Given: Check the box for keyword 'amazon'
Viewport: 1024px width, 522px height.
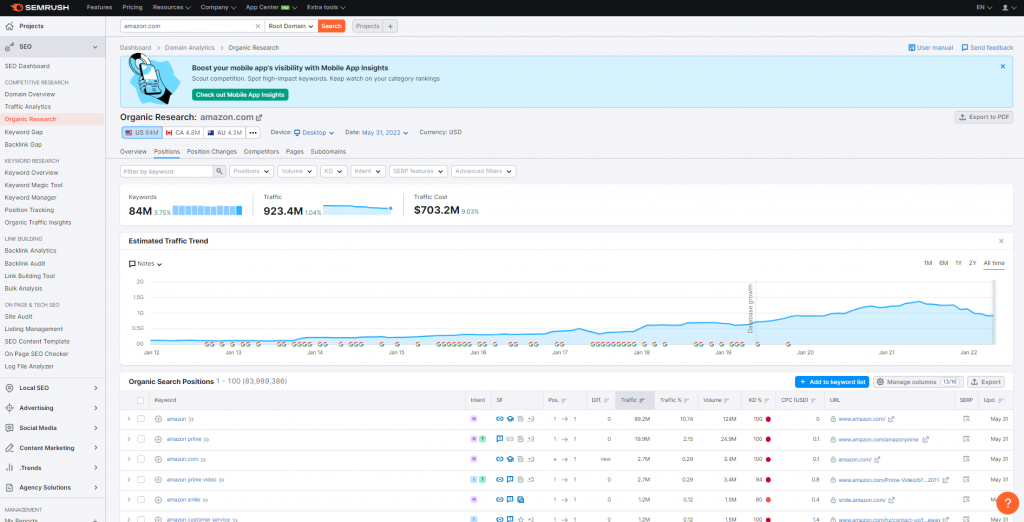Looking at the screenshot, I should (x=140, y=419).
